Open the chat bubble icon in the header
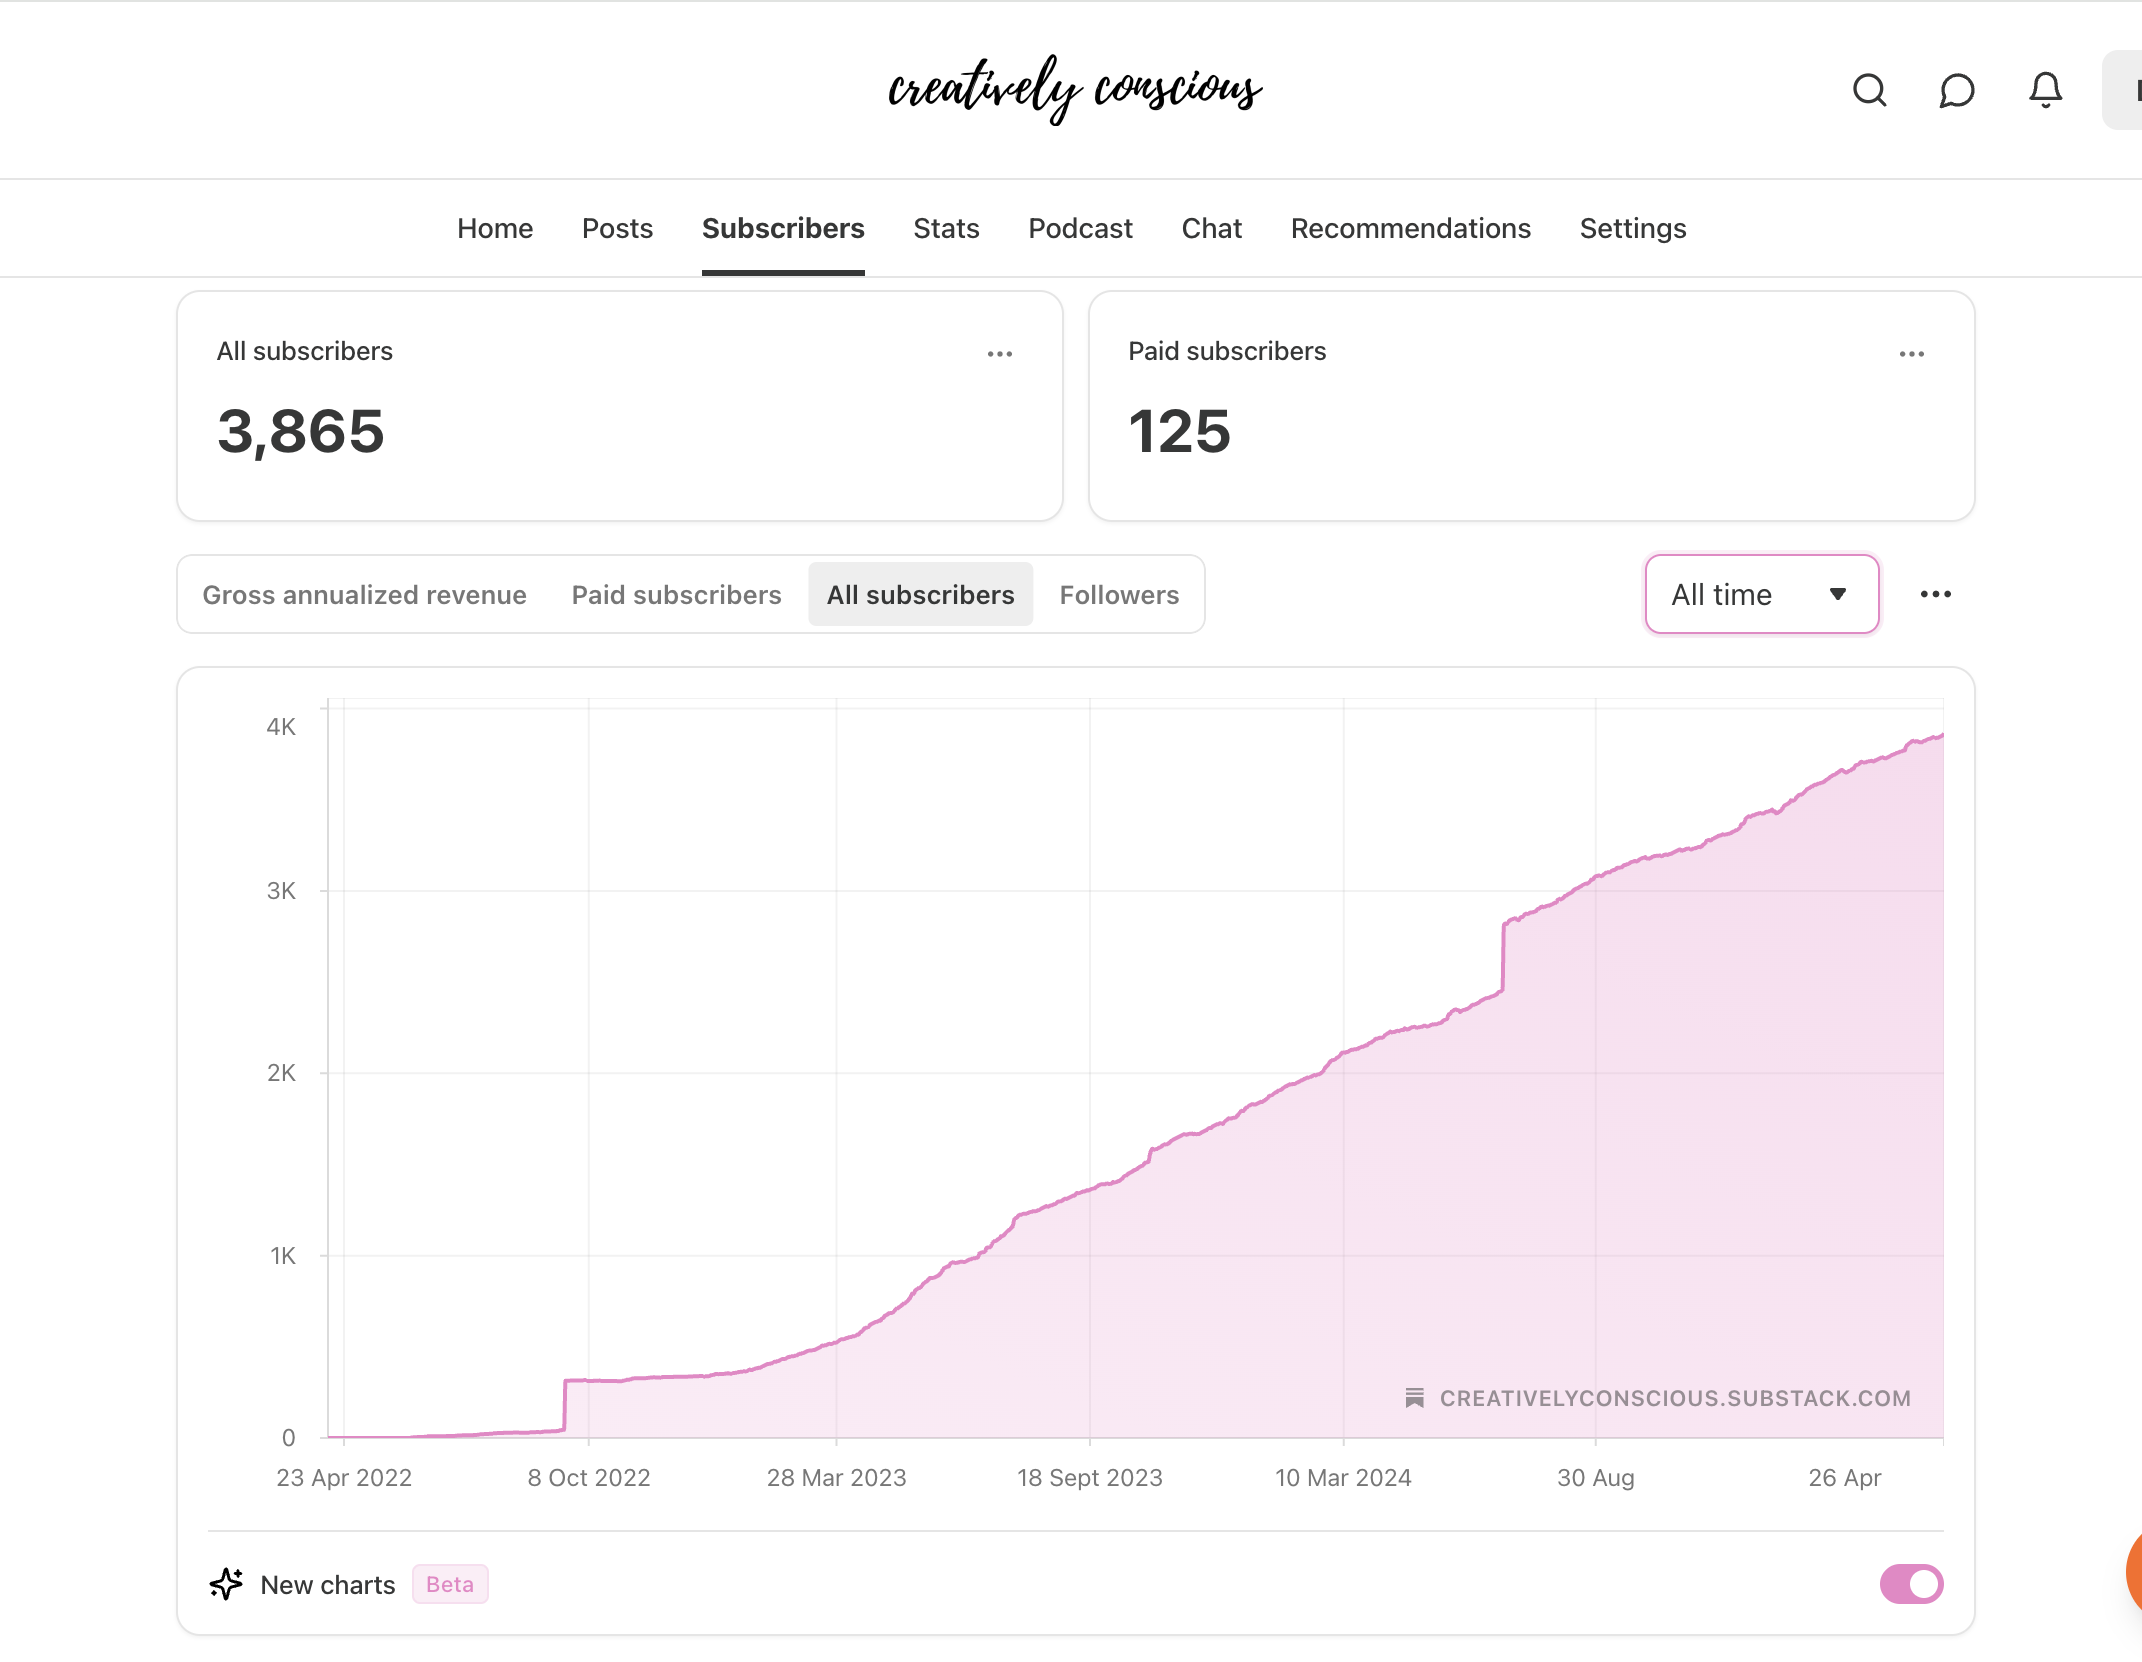This screenshot has width=2142, height=1662. pos(1957,91)
